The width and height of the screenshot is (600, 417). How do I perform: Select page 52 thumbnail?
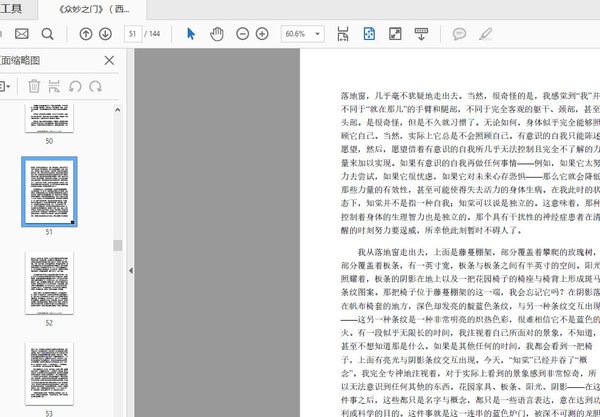[50, 282]
